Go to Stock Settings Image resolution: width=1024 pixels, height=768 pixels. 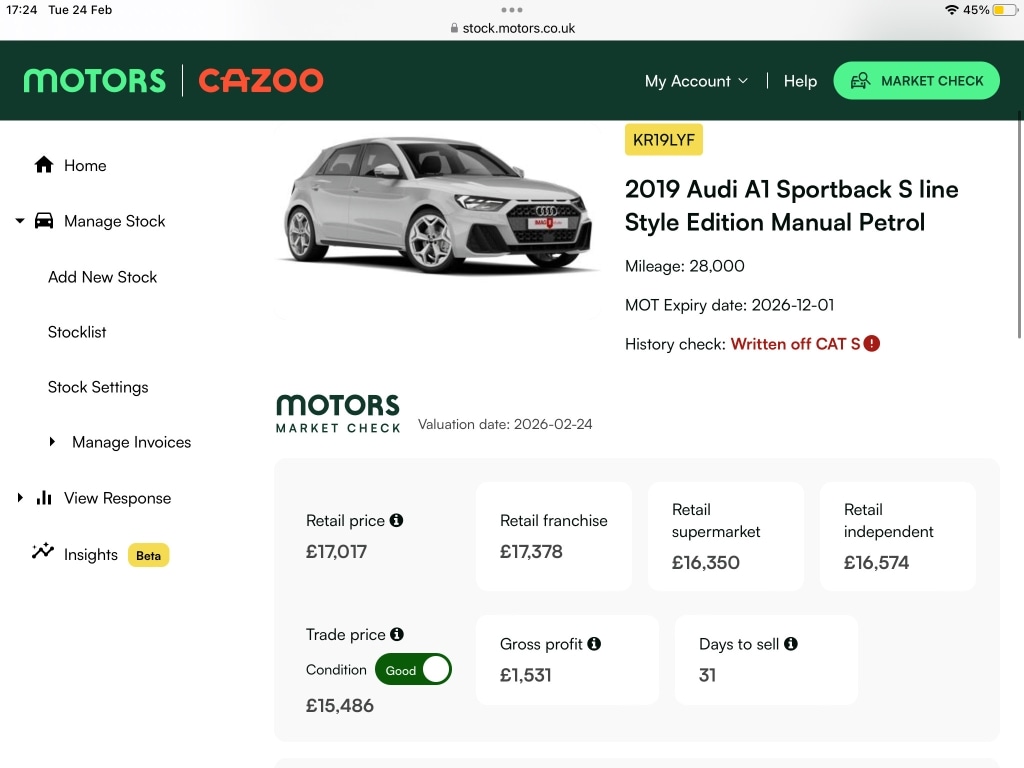click(97, 387)
